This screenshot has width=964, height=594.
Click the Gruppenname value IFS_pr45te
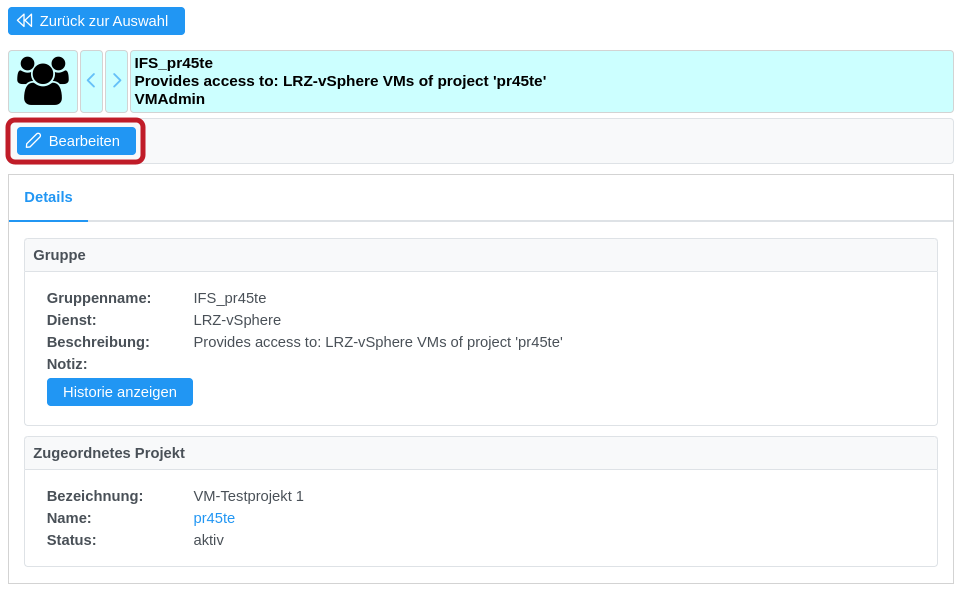pos(230,298)
